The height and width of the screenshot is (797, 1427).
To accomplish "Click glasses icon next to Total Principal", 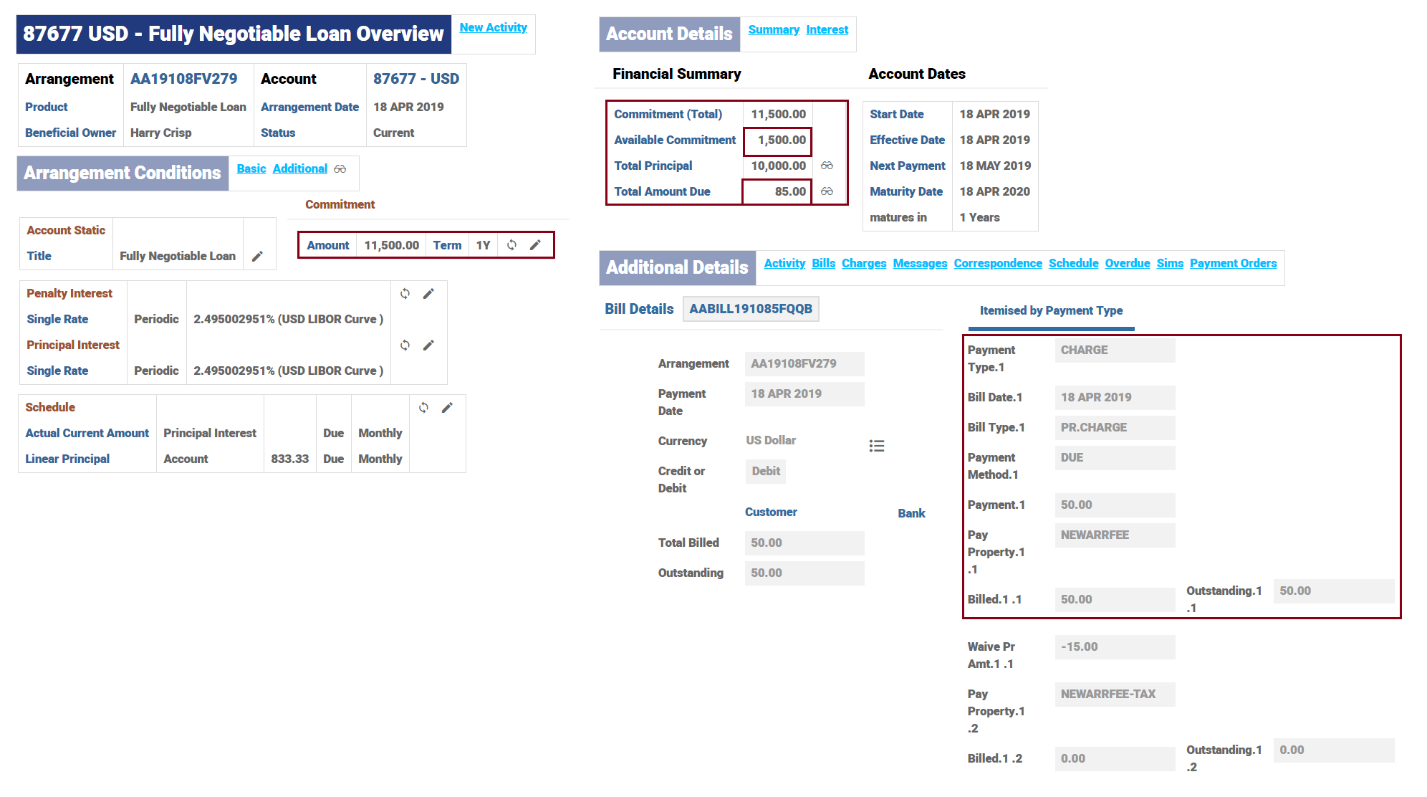I will click(827, 166).
